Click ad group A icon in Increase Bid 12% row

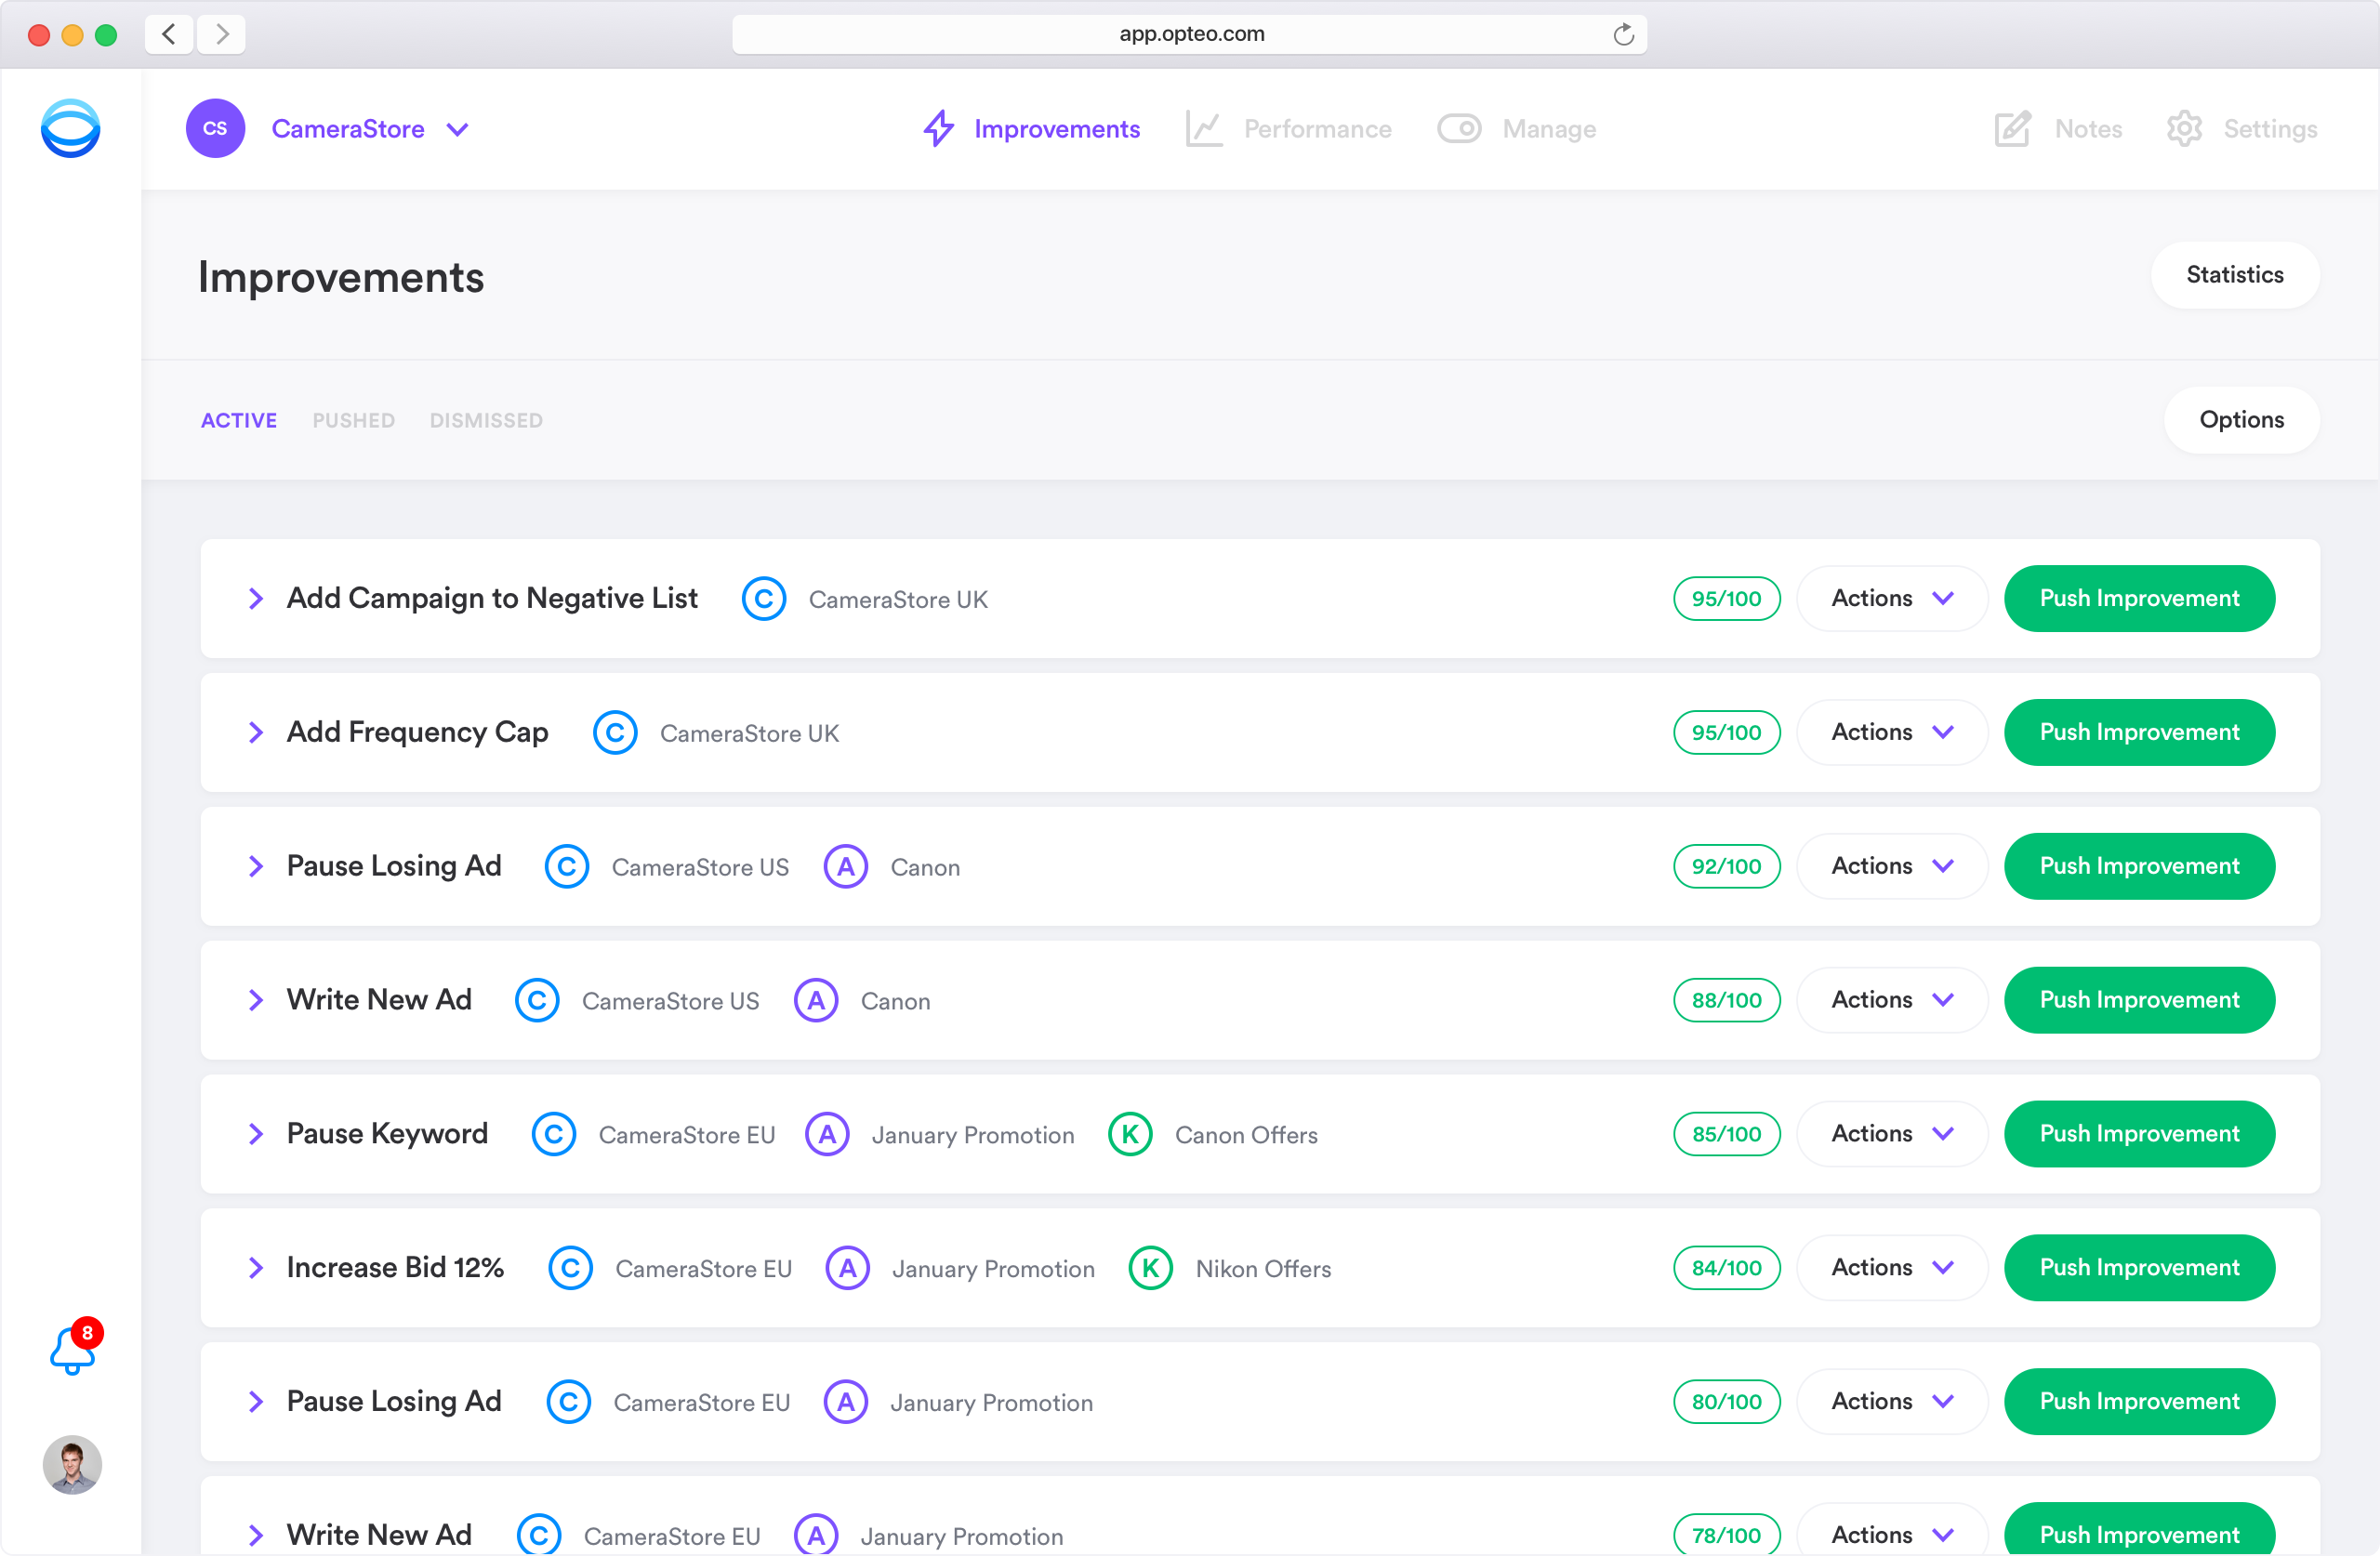(x=847, y=1268)
